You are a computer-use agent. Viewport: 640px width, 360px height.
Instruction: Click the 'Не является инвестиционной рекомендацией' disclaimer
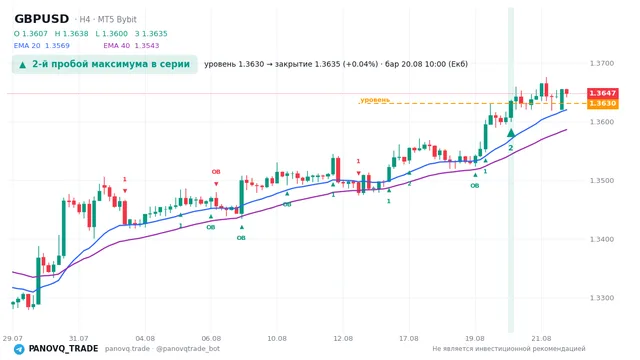(x=509, y=349)
